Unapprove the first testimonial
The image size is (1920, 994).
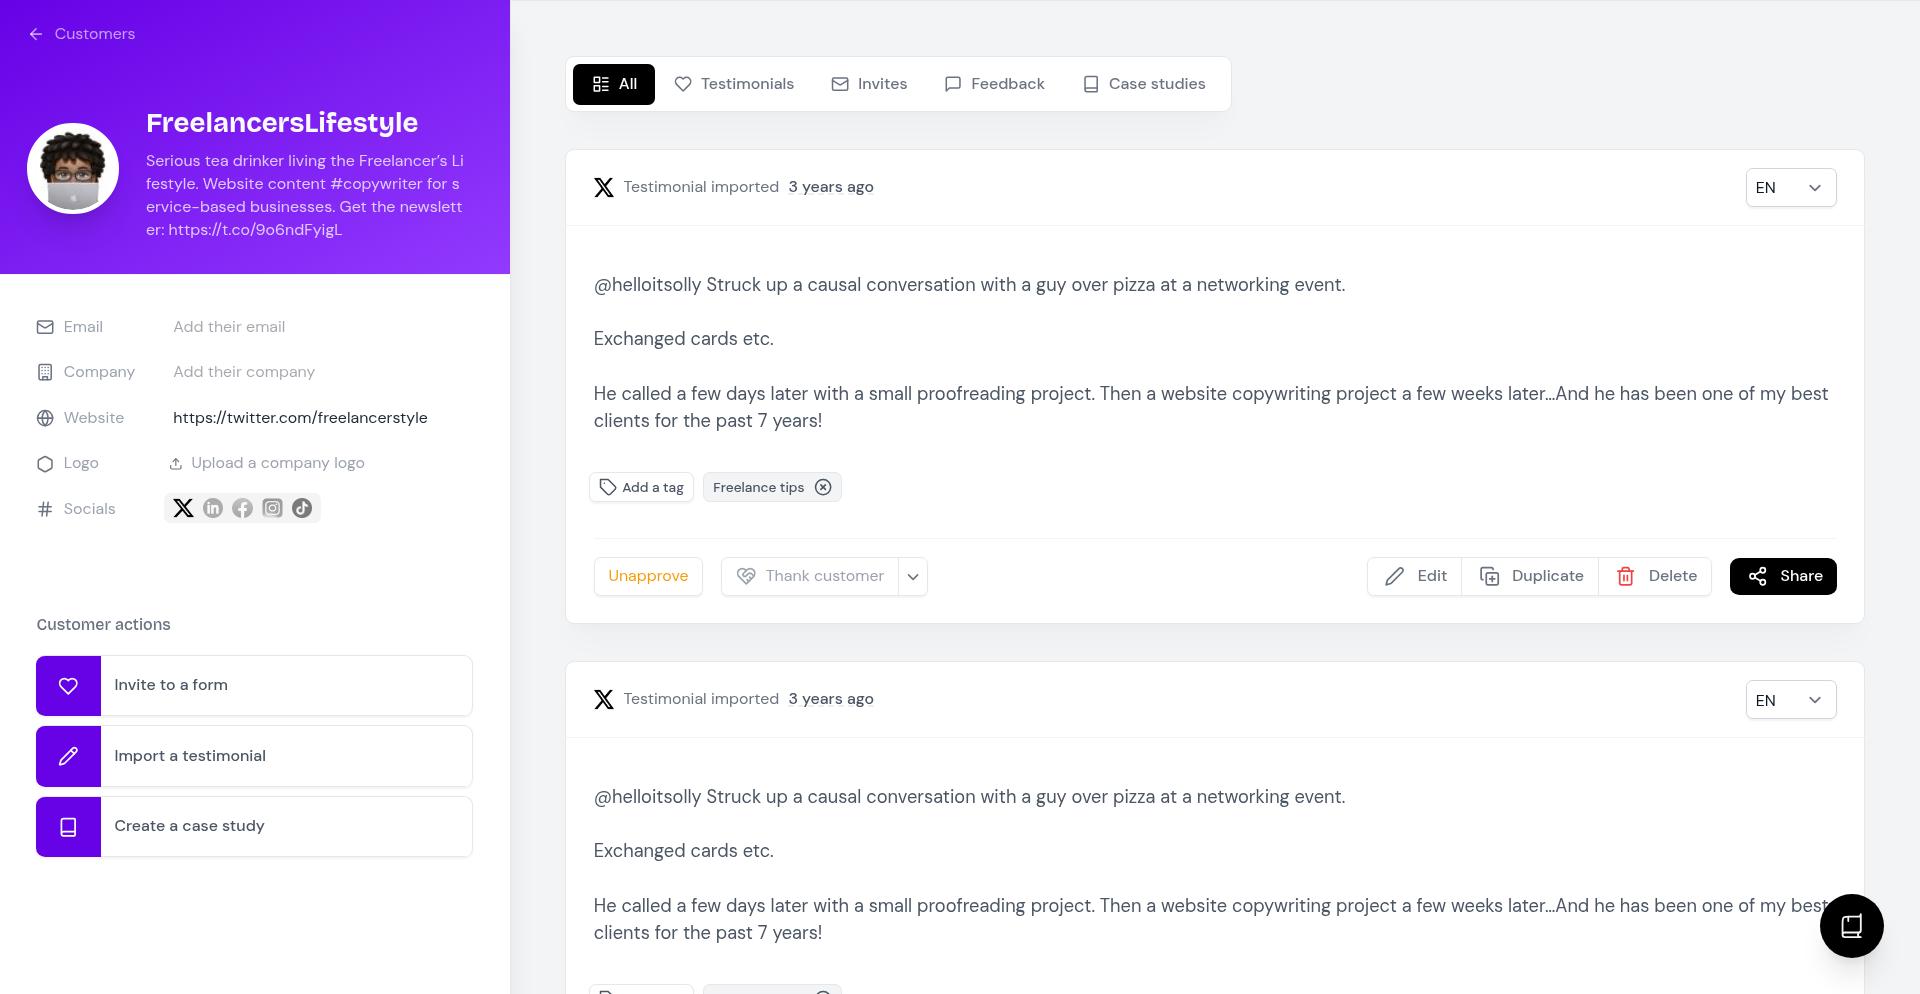click(x=648, y=576)
